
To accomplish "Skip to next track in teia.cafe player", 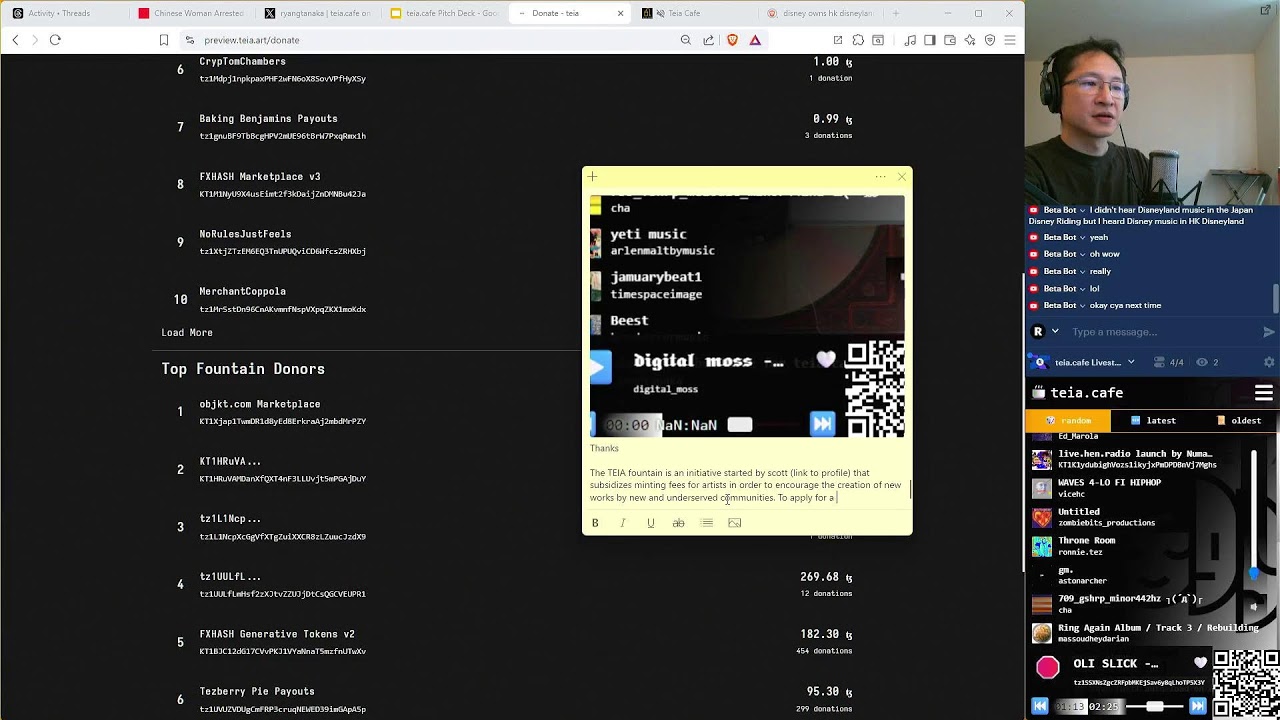I will 1197,706.
